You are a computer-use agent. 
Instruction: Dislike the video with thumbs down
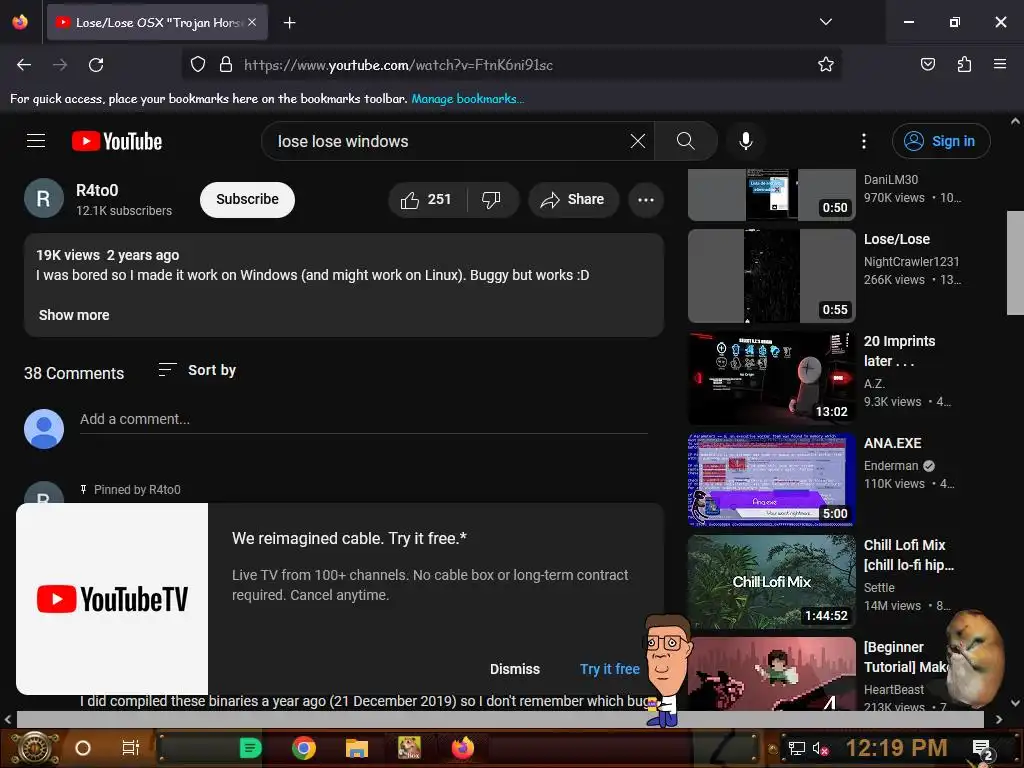492,200
